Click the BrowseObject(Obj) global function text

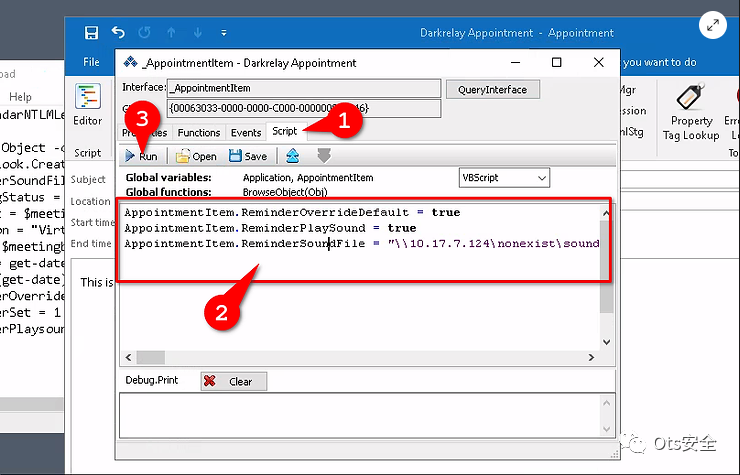285,192
